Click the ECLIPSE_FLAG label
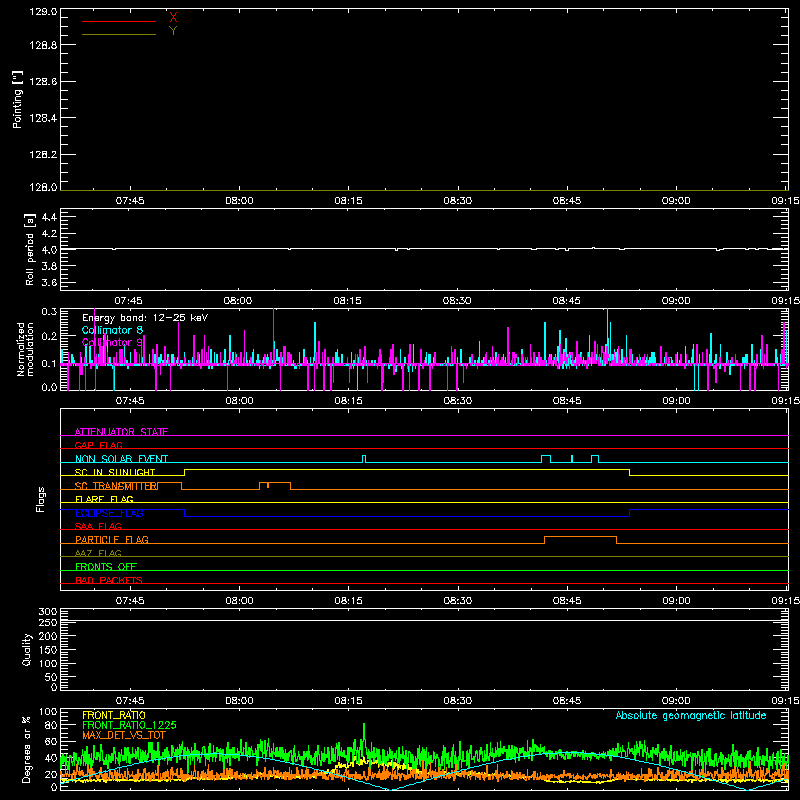 109,513
